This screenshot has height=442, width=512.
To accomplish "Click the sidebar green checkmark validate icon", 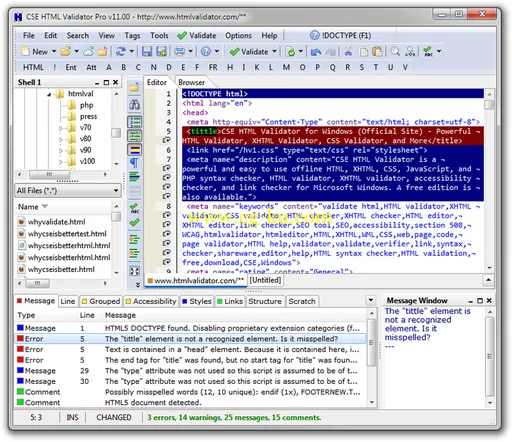I will 134,222.
